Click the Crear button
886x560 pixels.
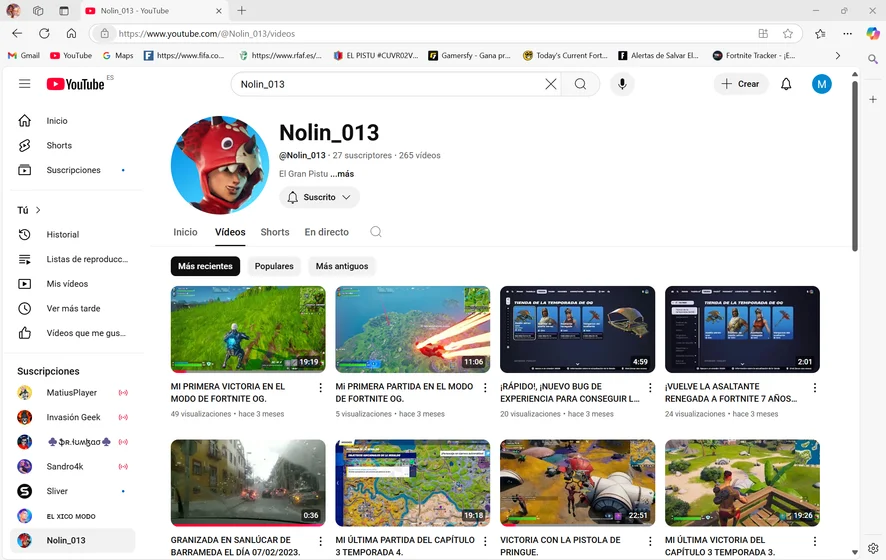click(741, 84)
